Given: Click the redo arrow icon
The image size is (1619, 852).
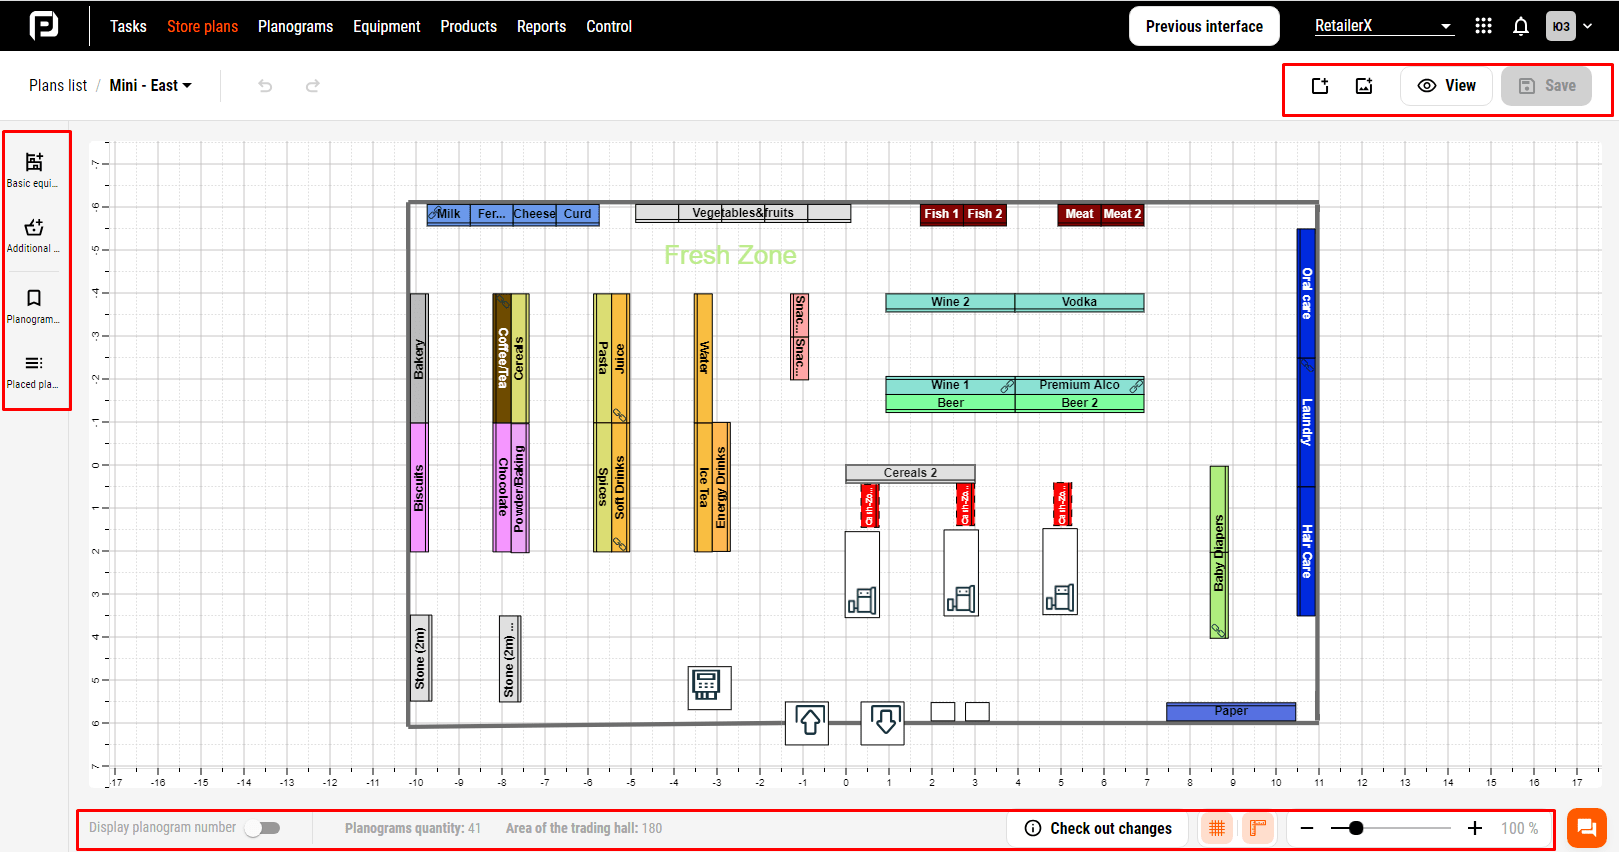Looking at the screenshot, I should pos(313,86).
